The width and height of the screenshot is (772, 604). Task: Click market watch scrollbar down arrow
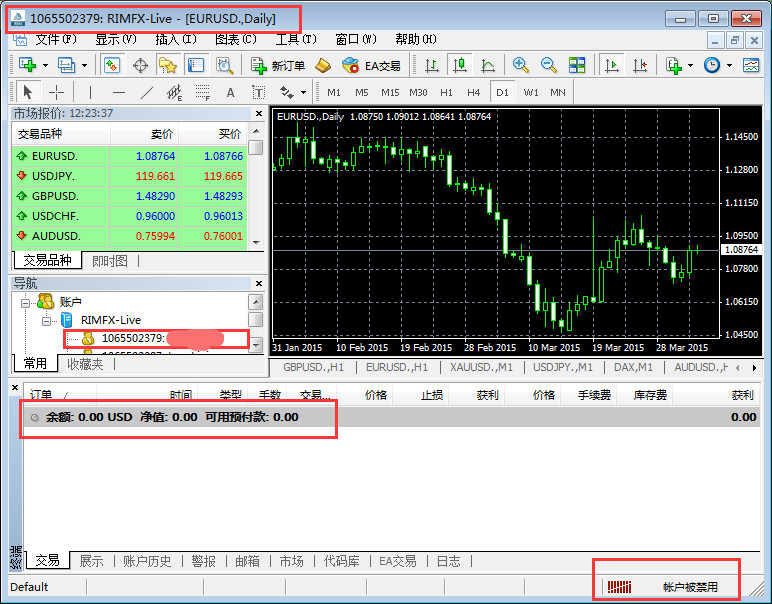pyautogui.click(x=256, y=243)
